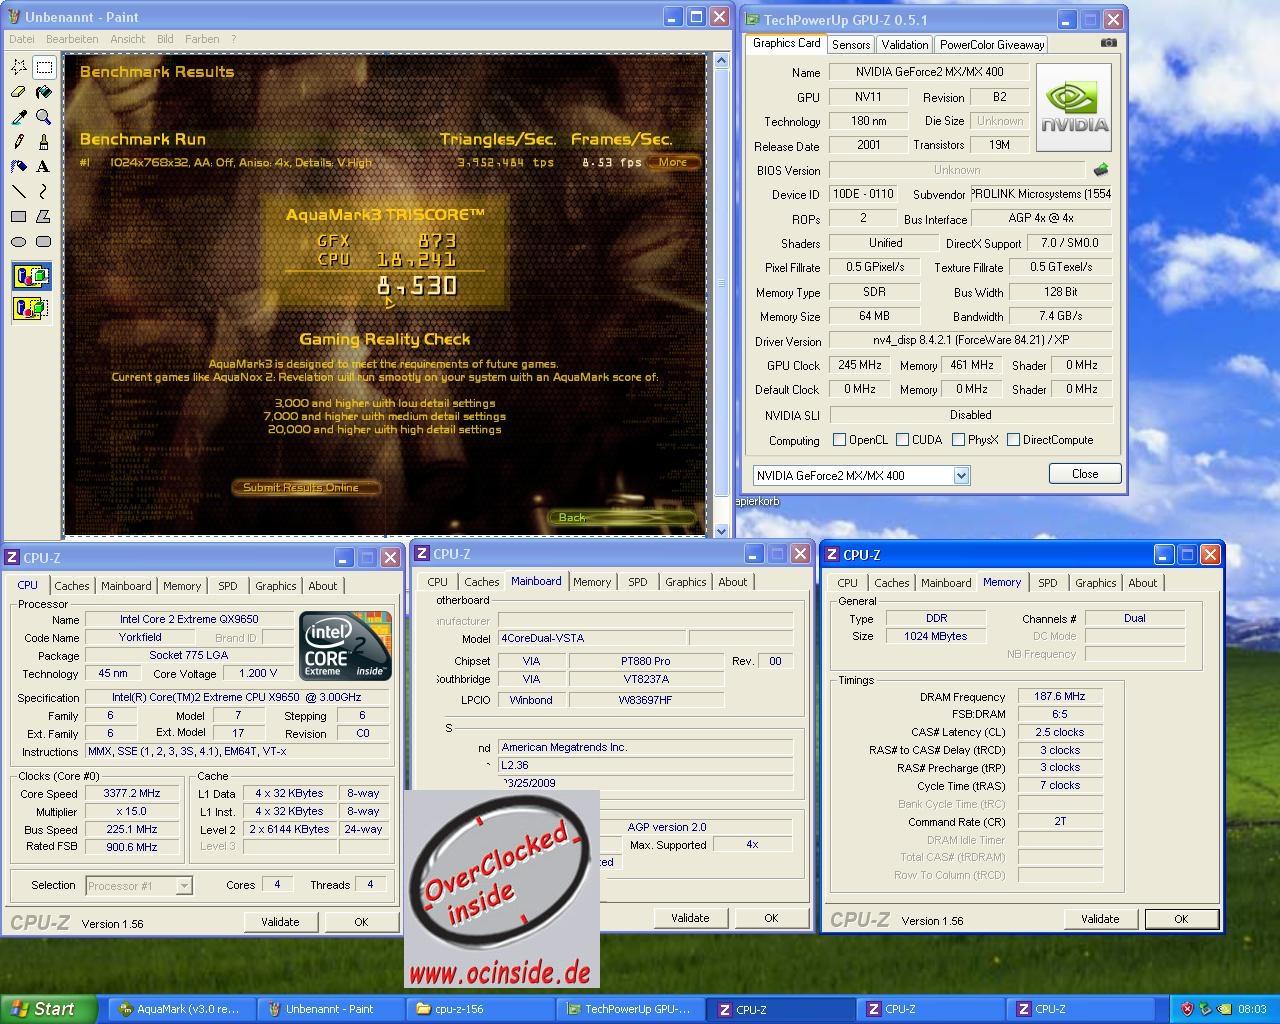
Task: Click Validate in the CPU-Z Memory window
Action: (1100, 919)
